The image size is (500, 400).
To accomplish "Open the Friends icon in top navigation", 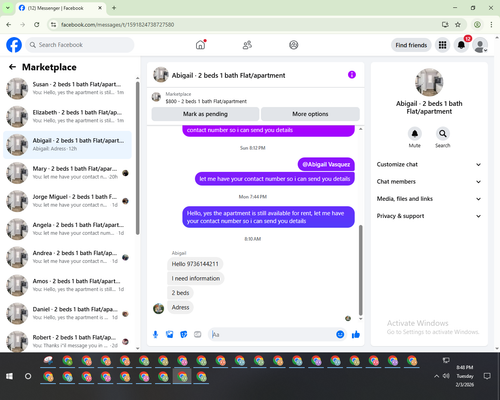I will point(247,45).
